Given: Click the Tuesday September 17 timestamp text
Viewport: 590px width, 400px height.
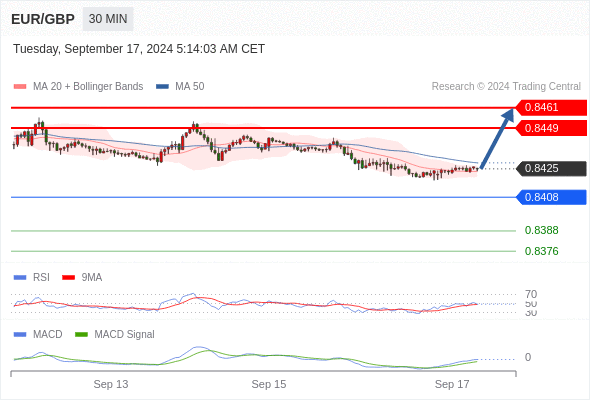Looking at the screenshot, I should pos(139,49).
